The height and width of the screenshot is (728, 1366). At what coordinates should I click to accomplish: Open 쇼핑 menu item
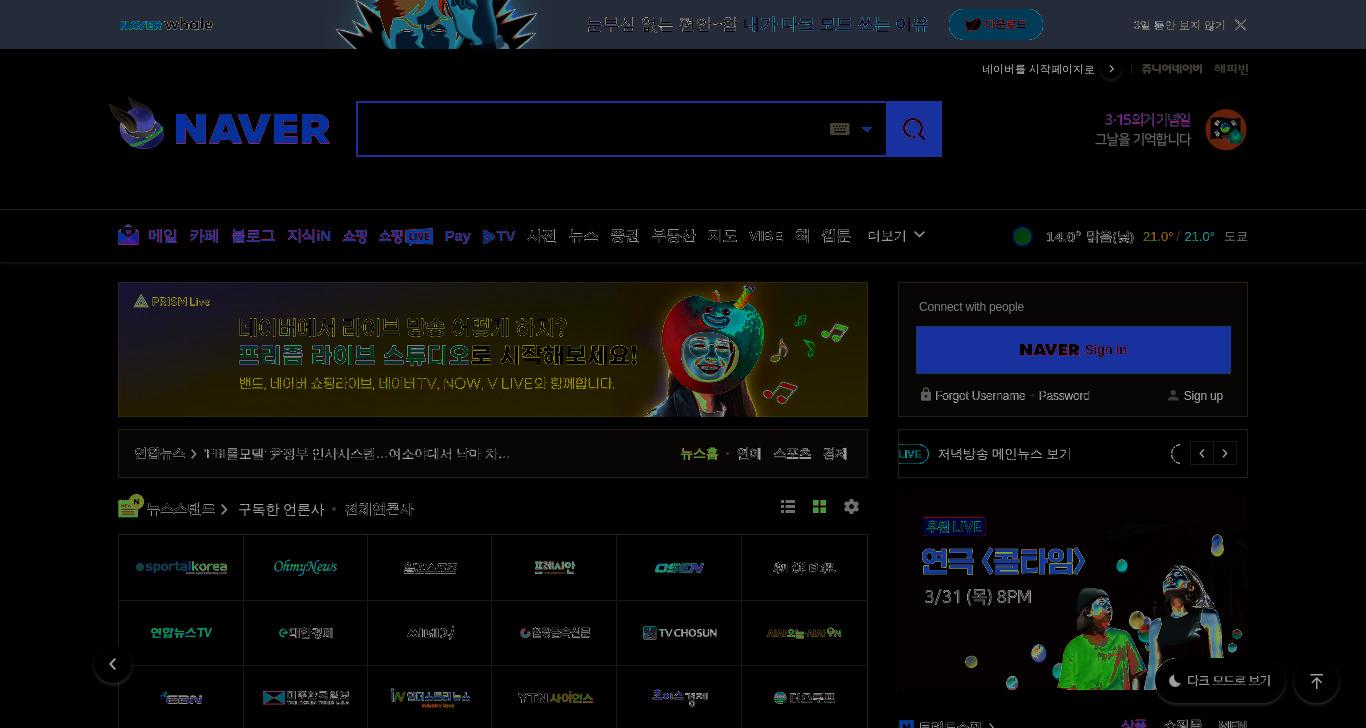[x=355, y=236]
